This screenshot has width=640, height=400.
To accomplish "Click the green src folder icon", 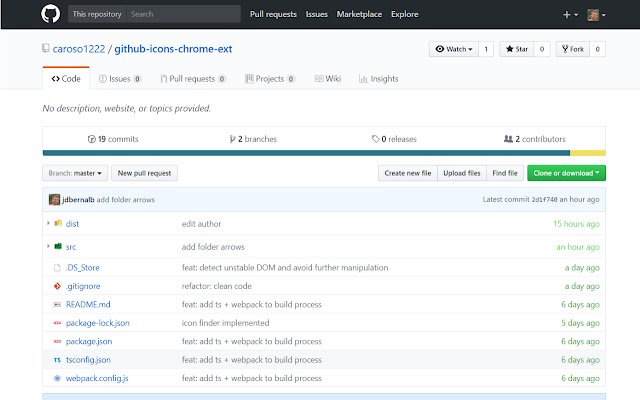I will click(x=58, y=246).
